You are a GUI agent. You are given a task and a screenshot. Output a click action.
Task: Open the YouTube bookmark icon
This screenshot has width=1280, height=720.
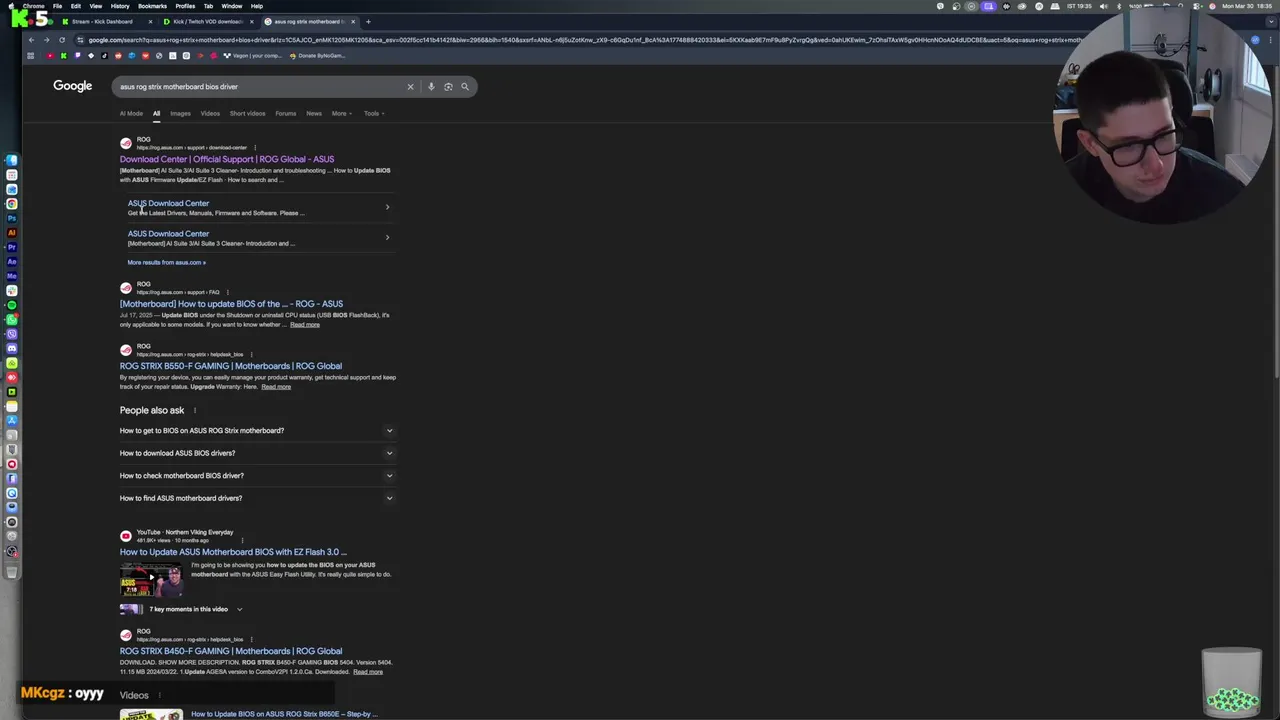50,56
